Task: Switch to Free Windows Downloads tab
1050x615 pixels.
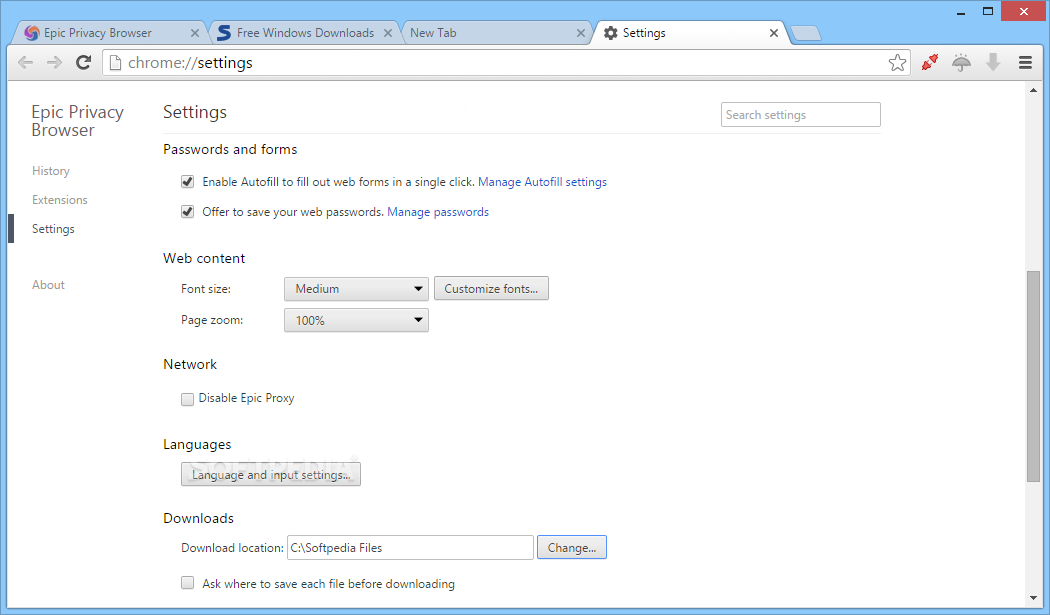Action: (305, 33)
